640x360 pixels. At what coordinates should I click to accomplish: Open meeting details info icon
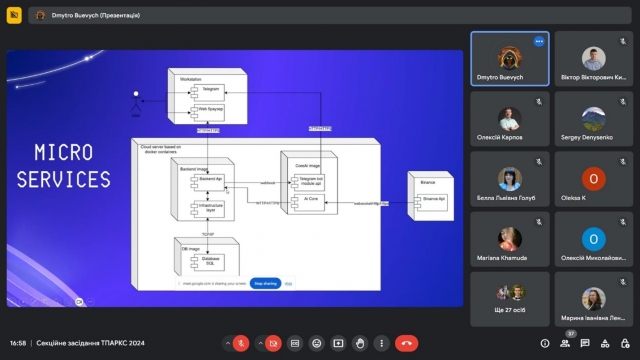pos(545,344)
